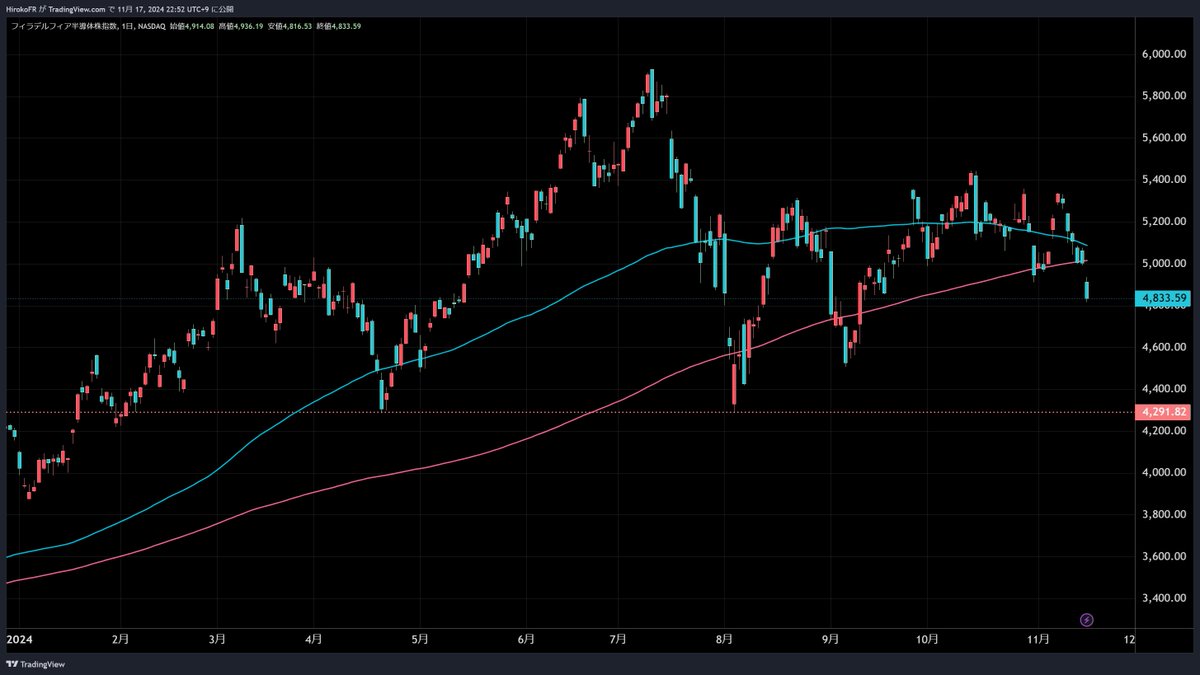Image resolution: width=1200 pixels, height=675 pixels.
Task: Click the TradingView.com text in header
Action: coord(77,9)
